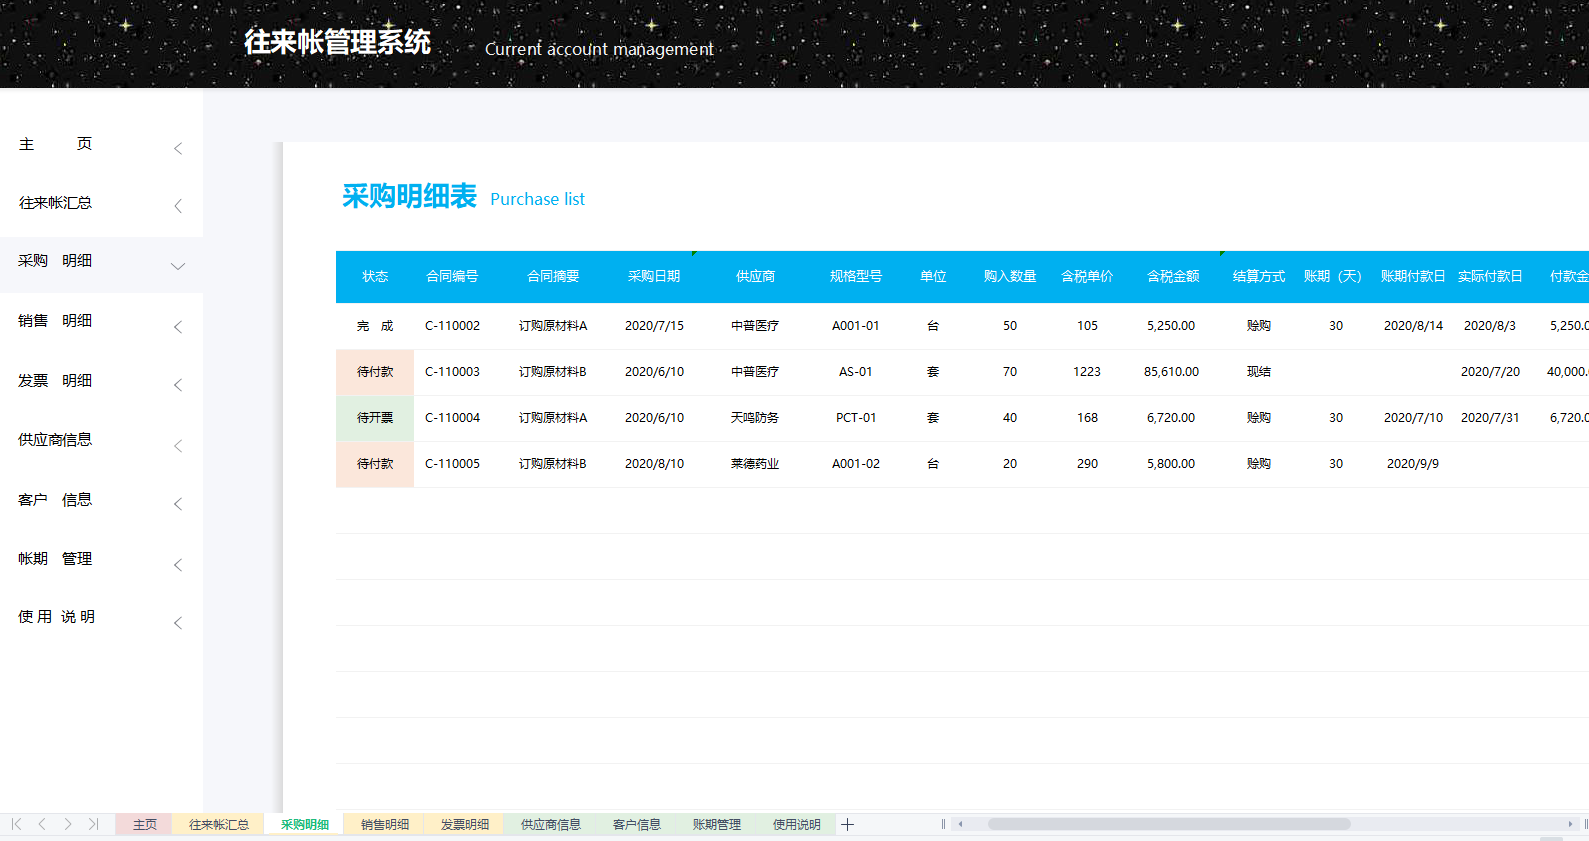Click chevron next to 往来帐汇总 sidebar item

click(x=178, y=206)
